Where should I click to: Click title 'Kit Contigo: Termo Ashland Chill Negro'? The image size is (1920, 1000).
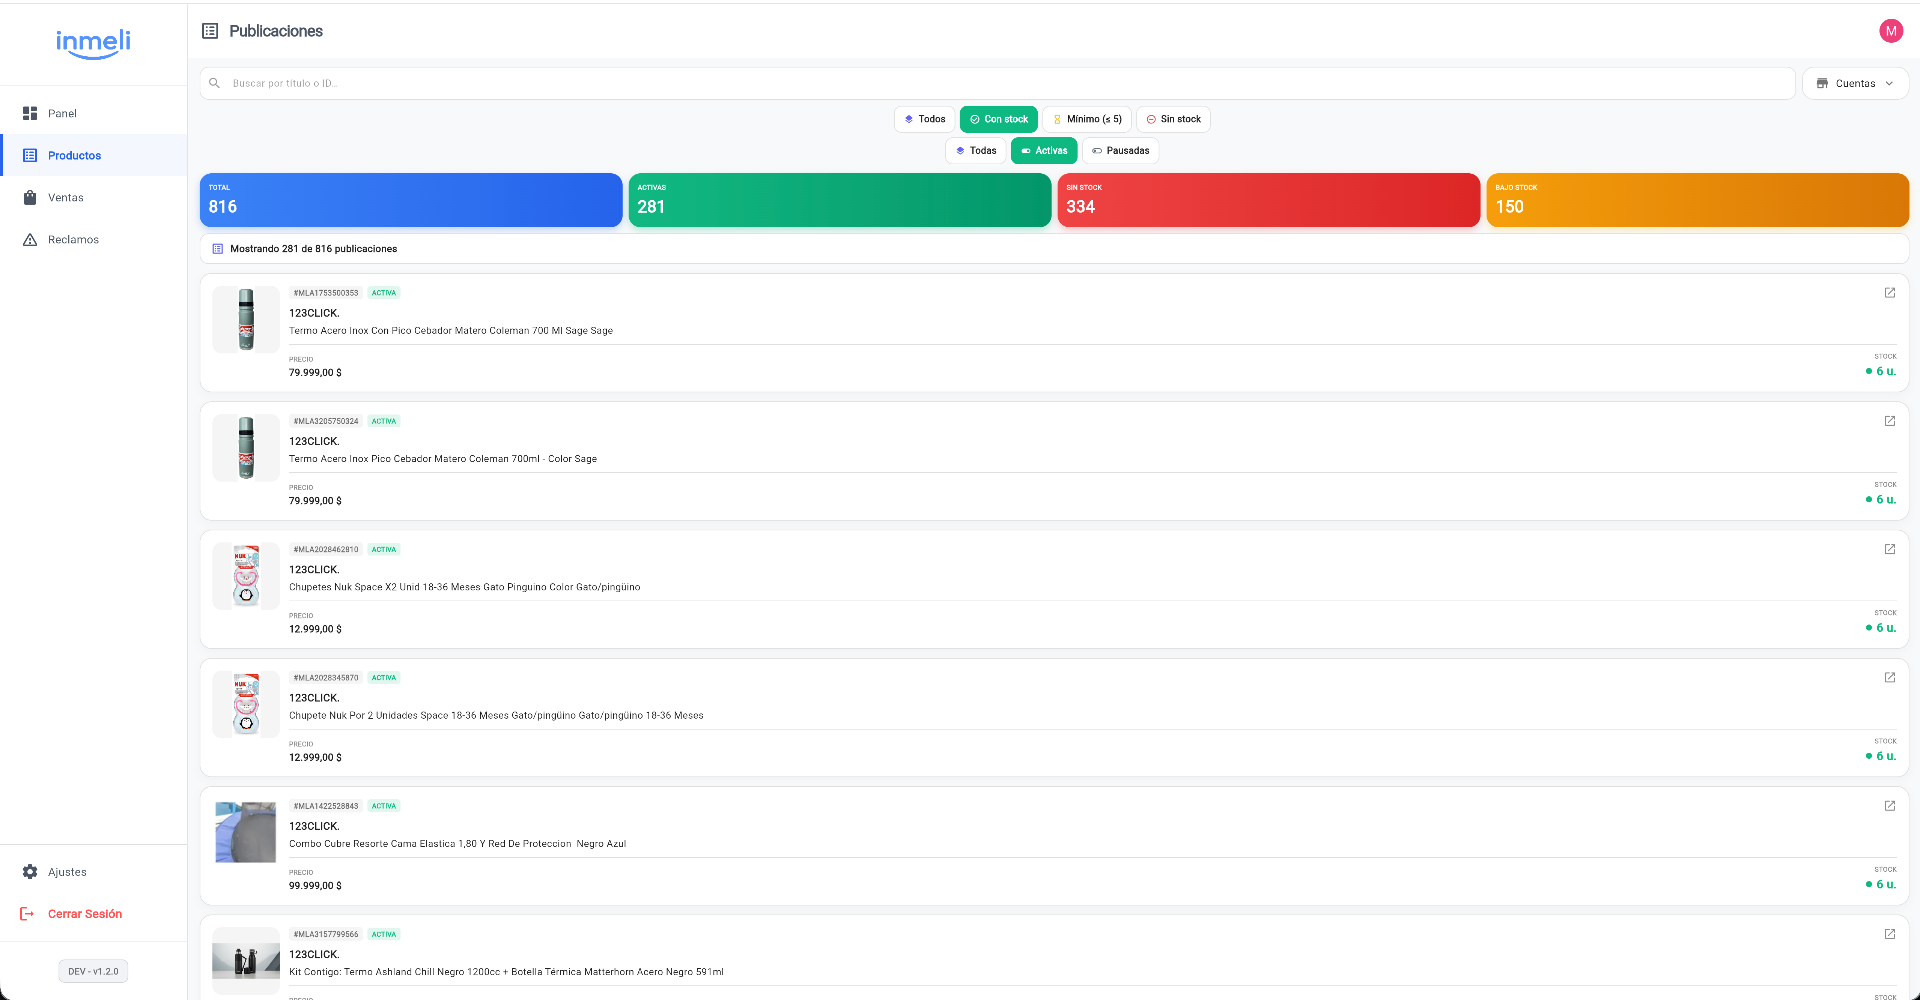[506, 972]
